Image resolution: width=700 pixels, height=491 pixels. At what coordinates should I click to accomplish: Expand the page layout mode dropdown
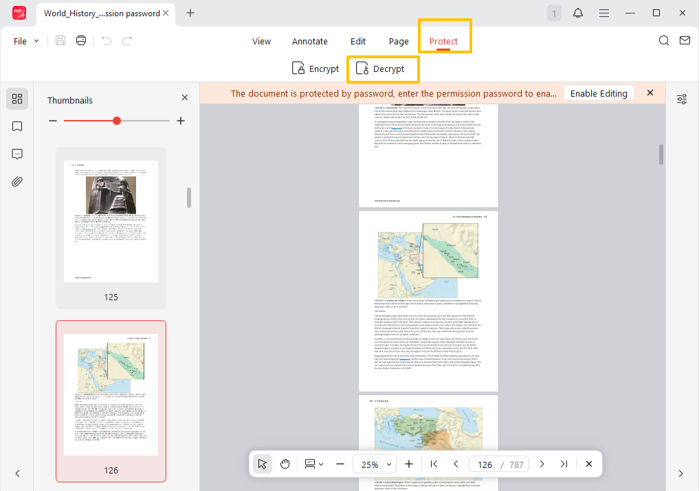[x=314, y=464]
